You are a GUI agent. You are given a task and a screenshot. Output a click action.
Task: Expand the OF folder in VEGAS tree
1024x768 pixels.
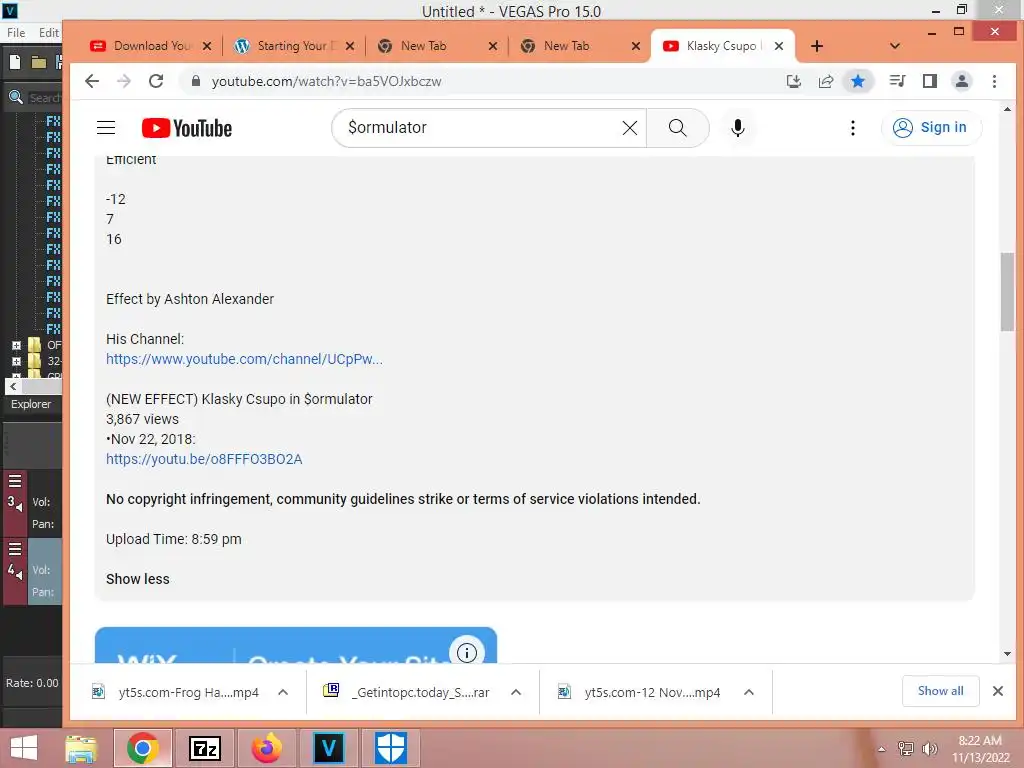16,345
